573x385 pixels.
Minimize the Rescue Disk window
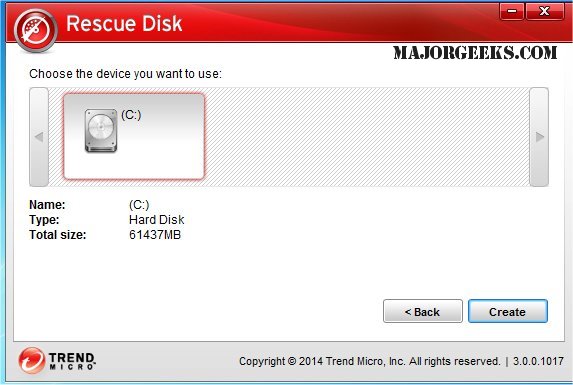[512, 11]
